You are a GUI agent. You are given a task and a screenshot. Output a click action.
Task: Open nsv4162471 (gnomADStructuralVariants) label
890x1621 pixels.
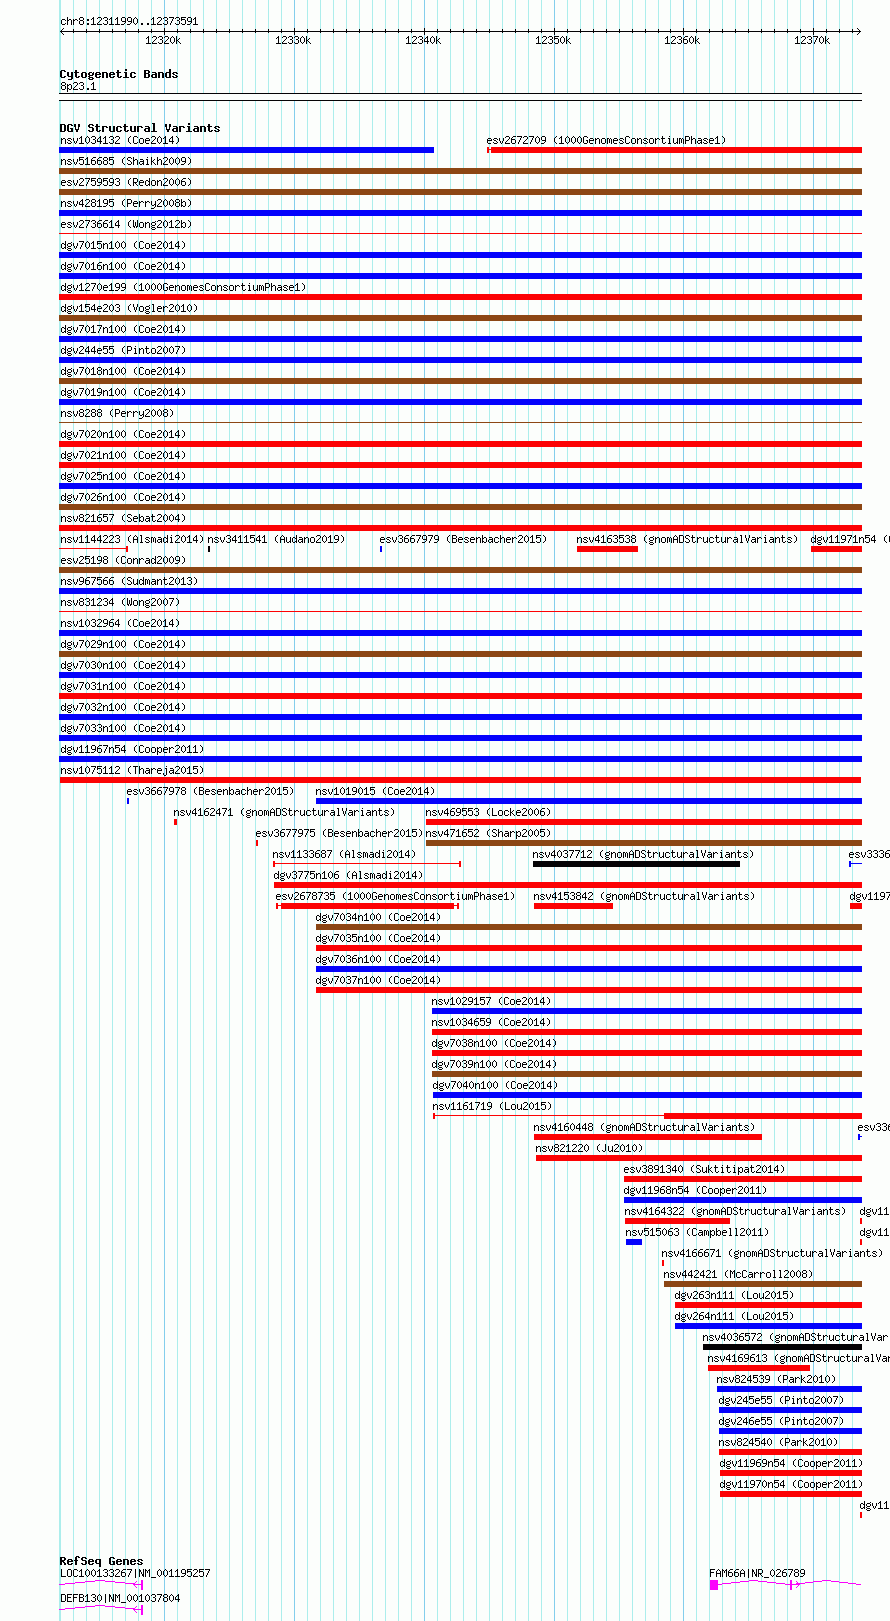click(x=284, y=812)
